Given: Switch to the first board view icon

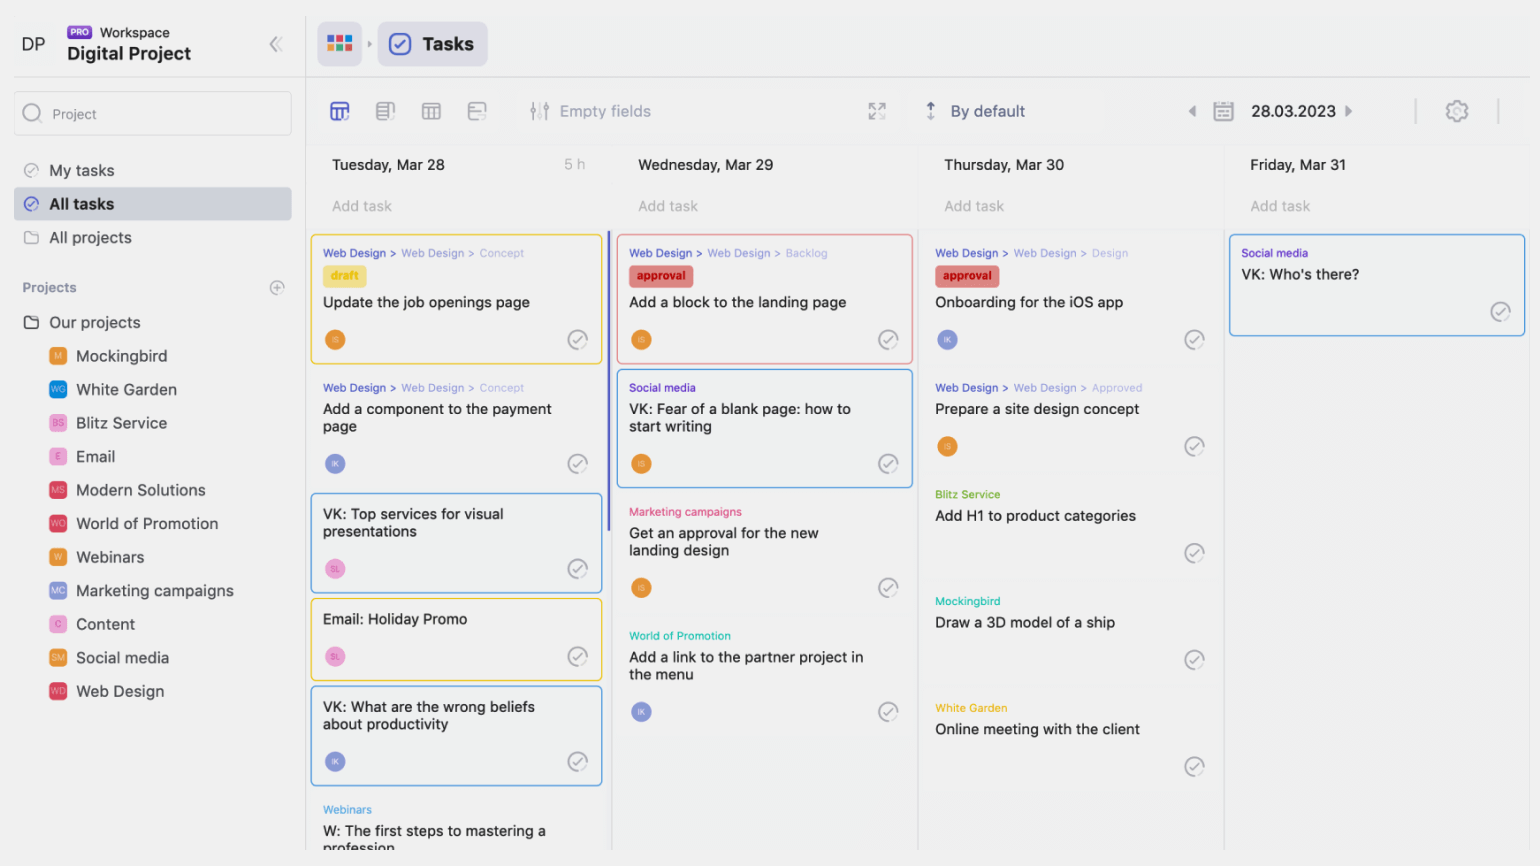Looking at the screenshot, I should click(340, 111).
